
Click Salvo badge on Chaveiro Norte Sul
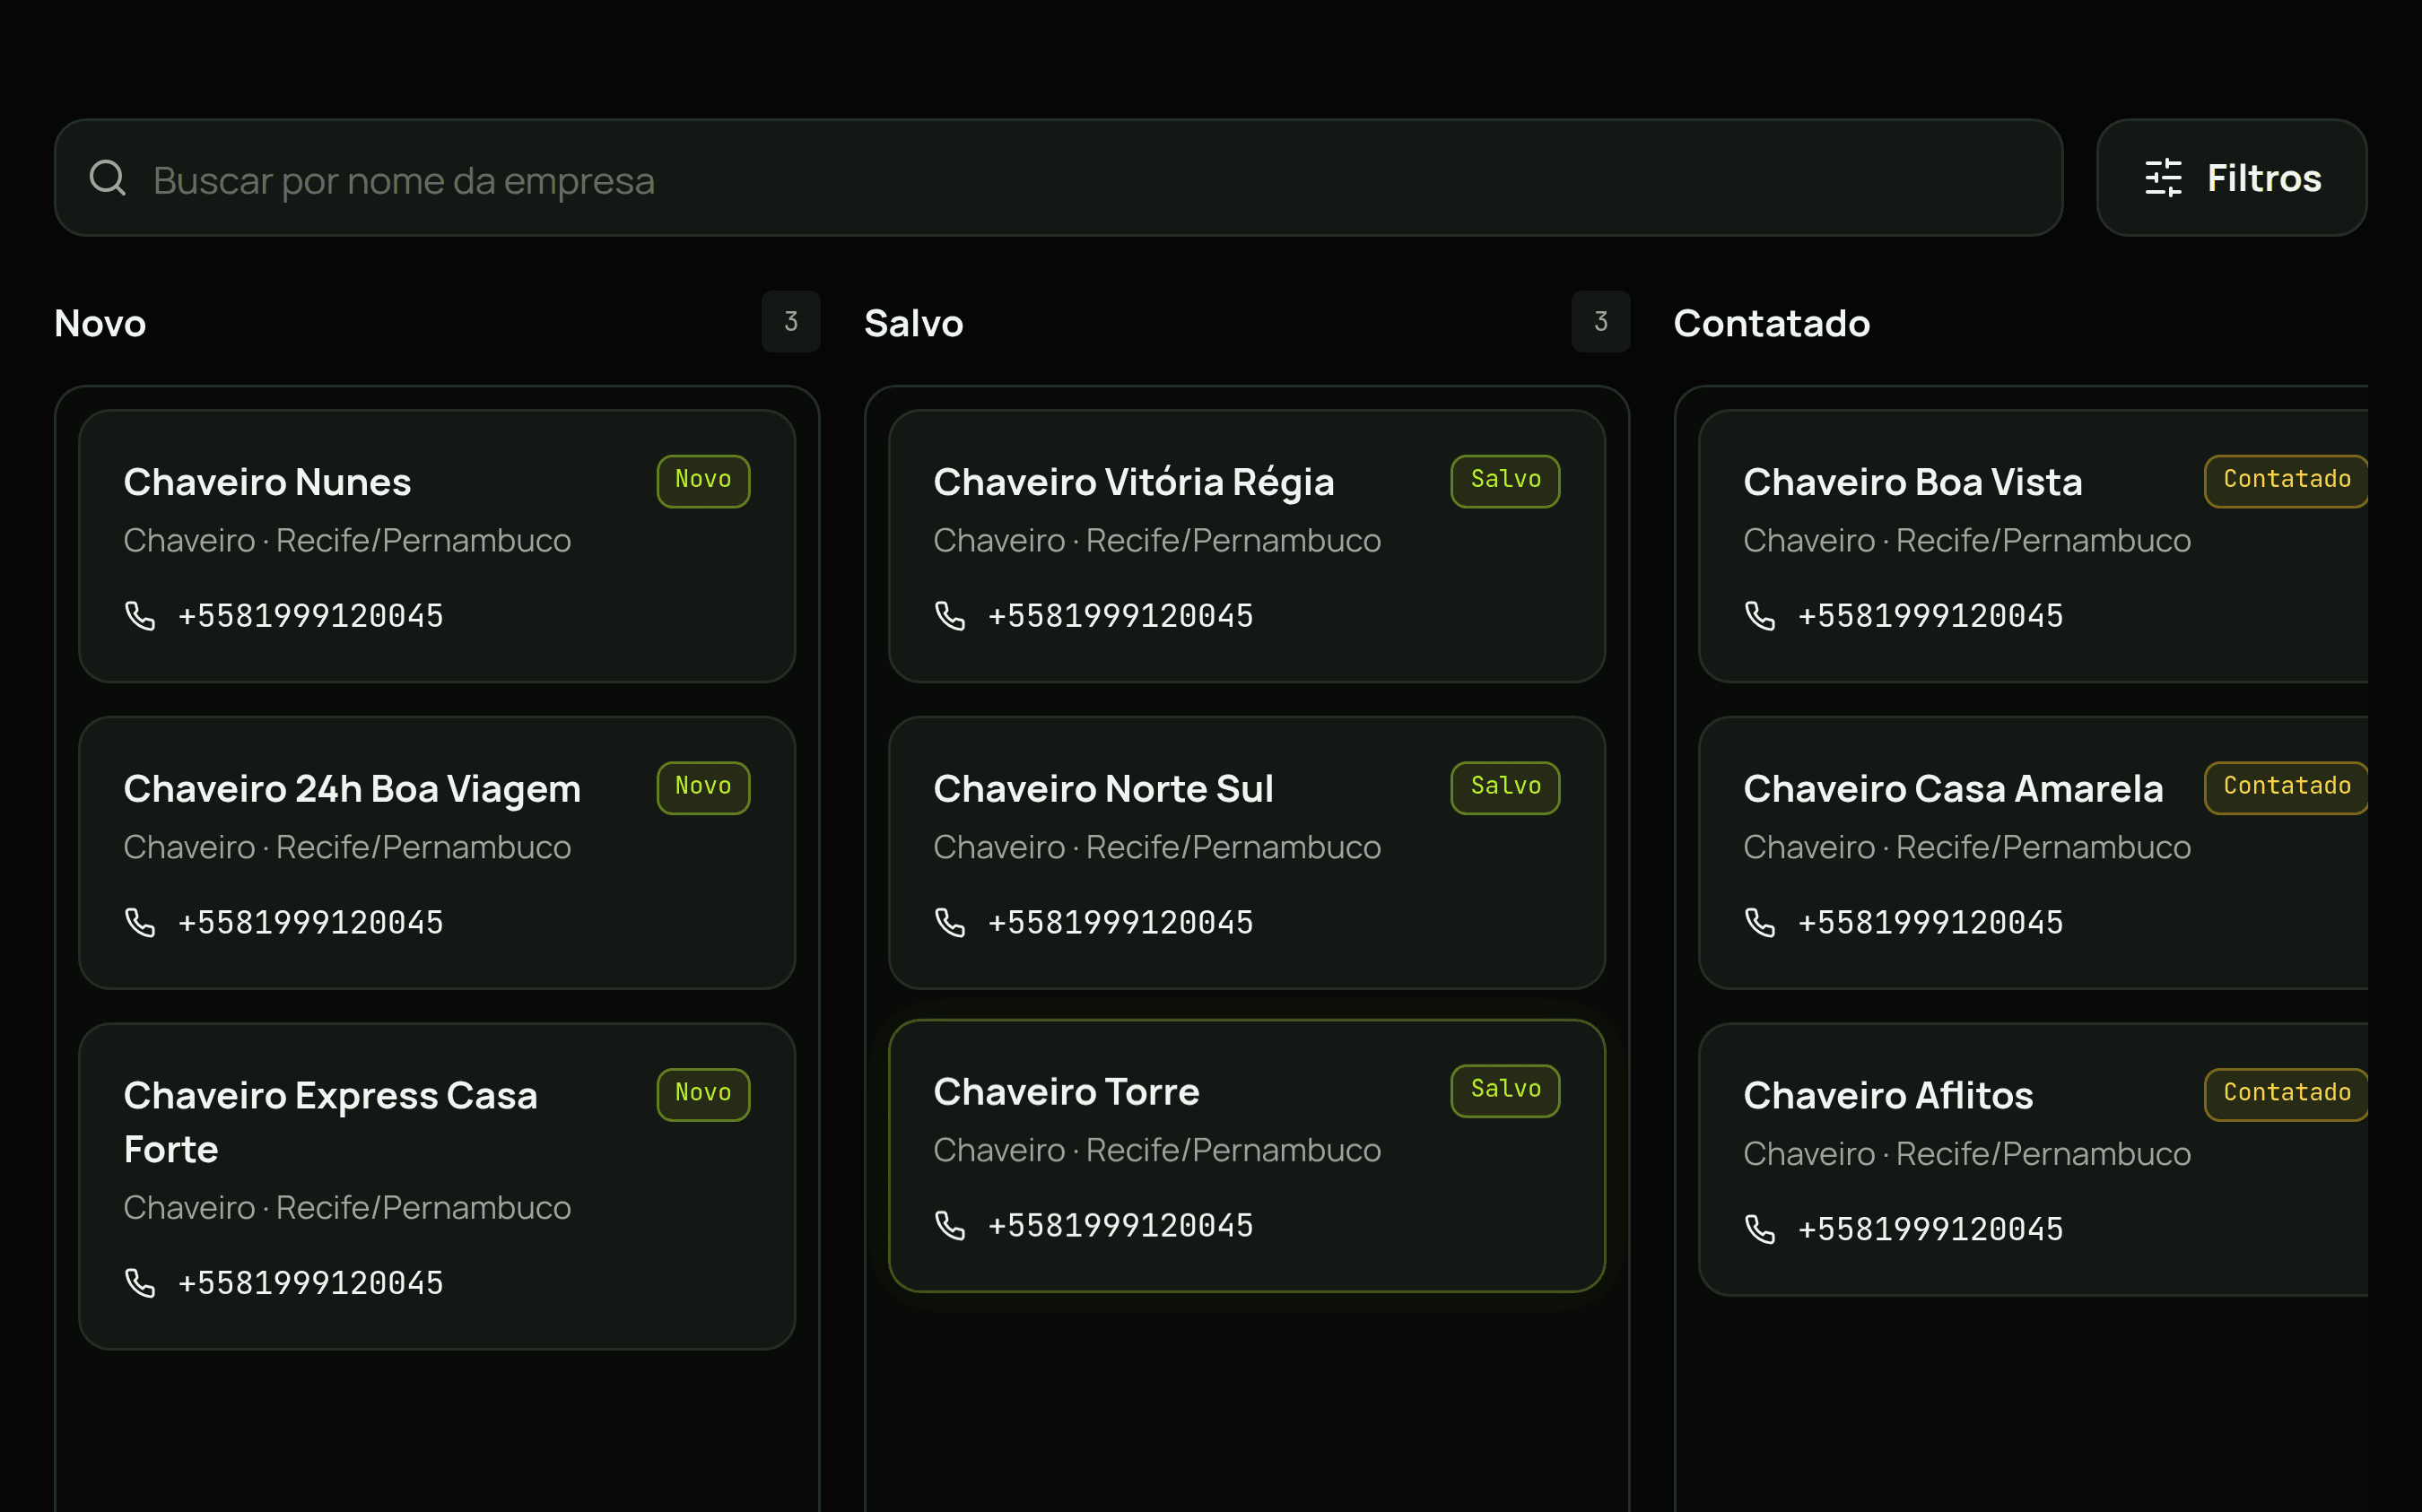(x=1505, y=788)
